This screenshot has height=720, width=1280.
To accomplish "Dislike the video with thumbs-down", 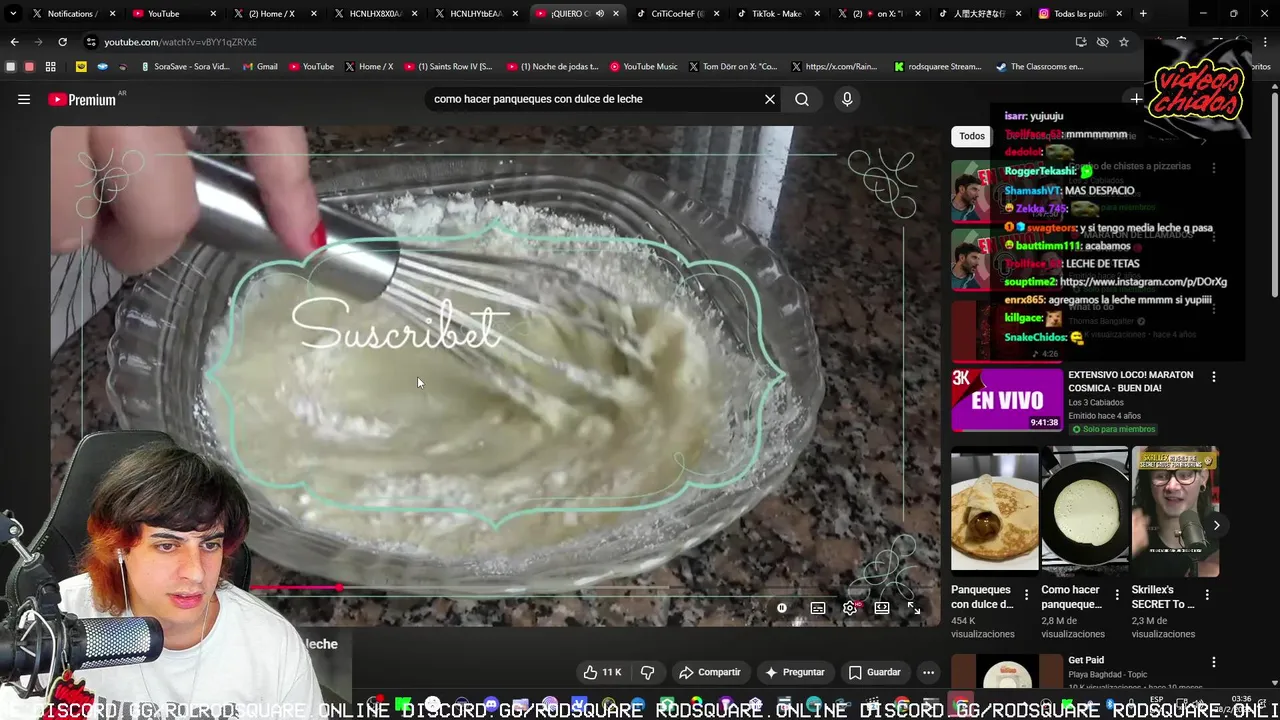I will pyautogui.click(x=647, y=672).
